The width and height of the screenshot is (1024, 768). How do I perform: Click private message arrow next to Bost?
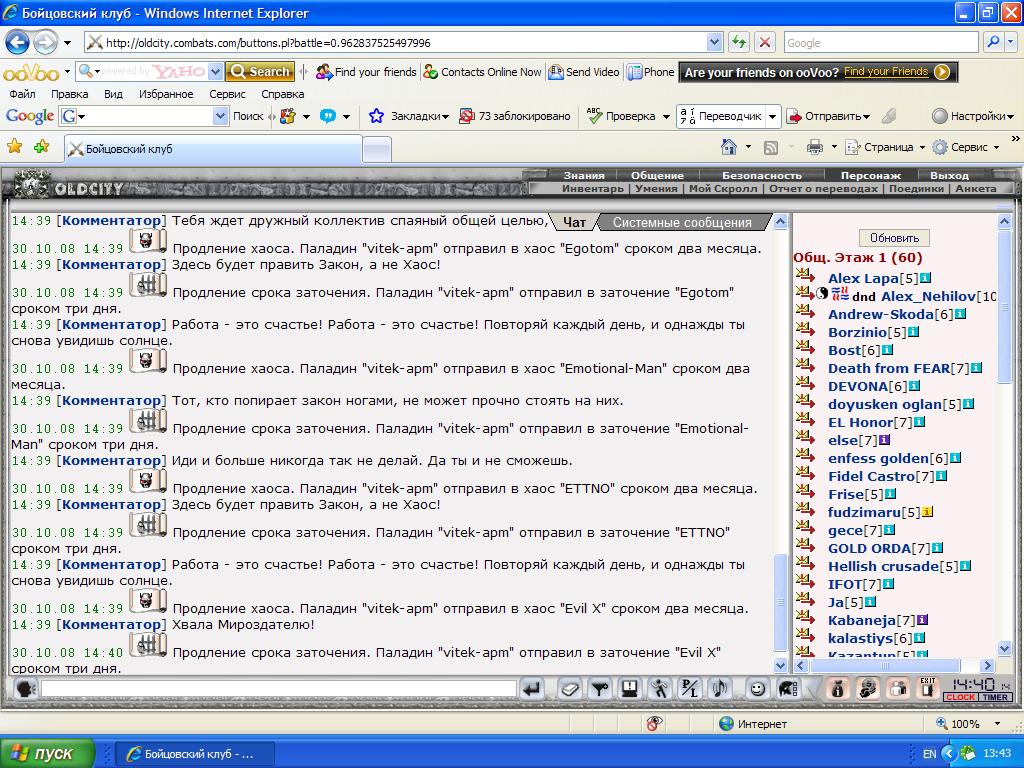(x=805, y=347)
